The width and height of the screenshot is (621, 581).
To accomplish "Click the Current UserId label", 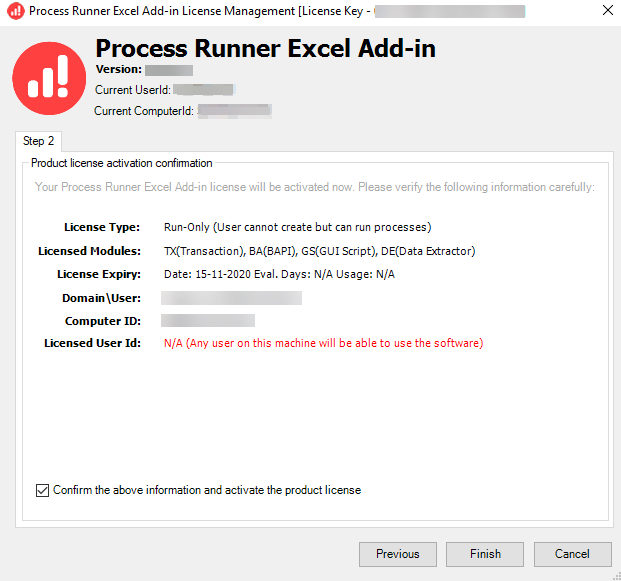I will (x=132, y=90).
